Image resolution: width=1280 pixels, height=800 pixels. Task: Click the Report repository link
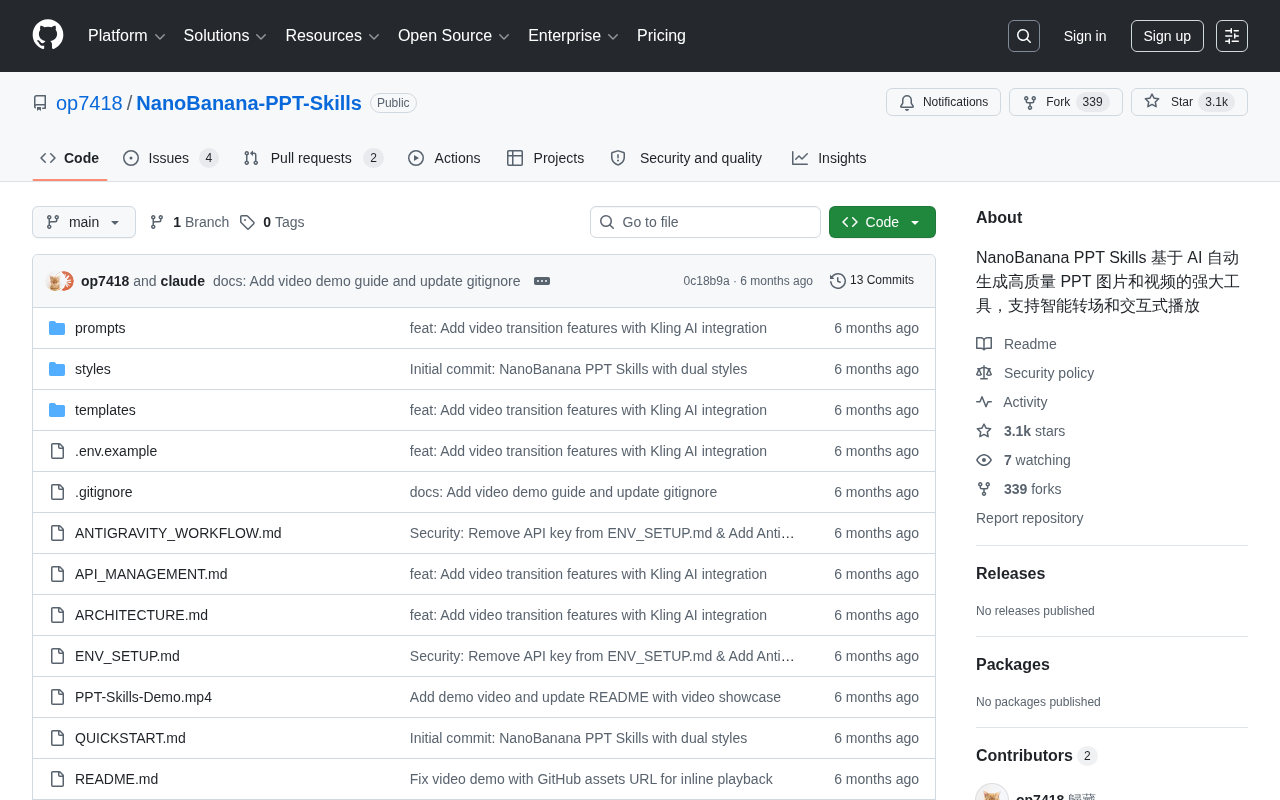[x=1029, y=518]
